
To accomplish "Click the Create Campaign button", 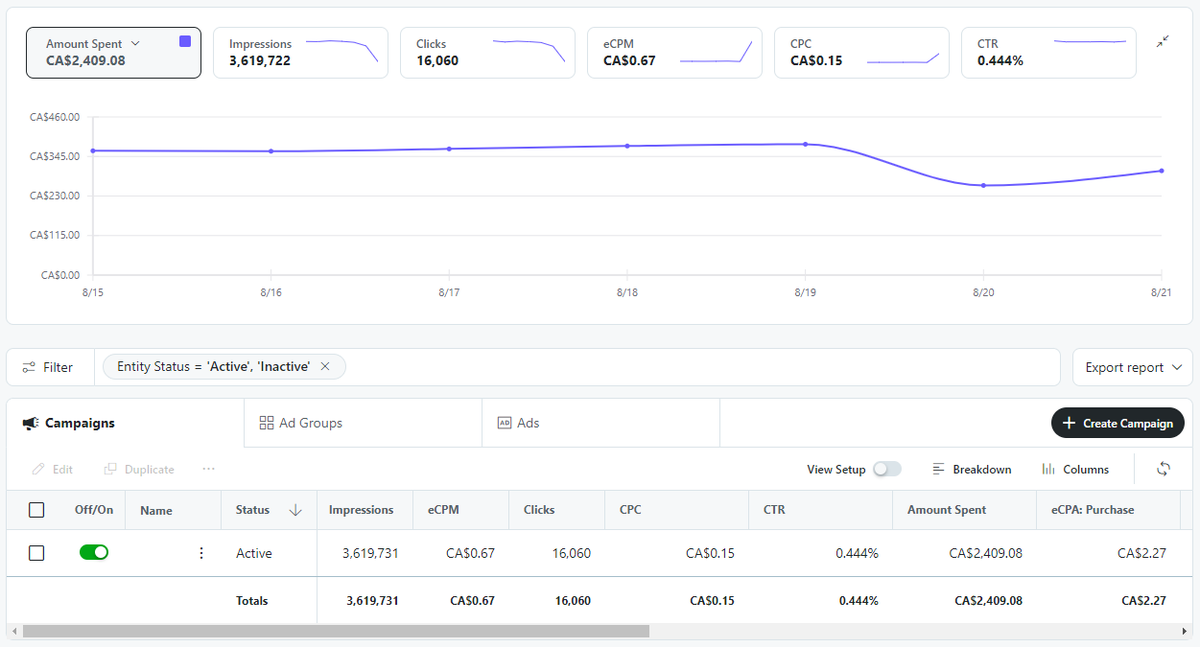I will pos(1118,423).
